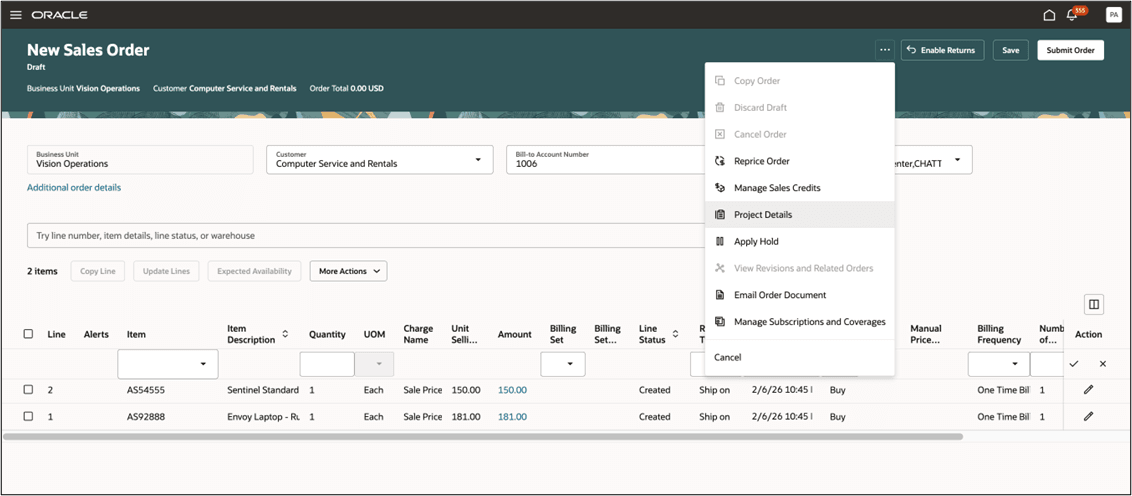Sort by Line Status arrows
Image resolution: width=1132 pixels, height=496 pixels.
pyautogui.click(x=675, y=334)
